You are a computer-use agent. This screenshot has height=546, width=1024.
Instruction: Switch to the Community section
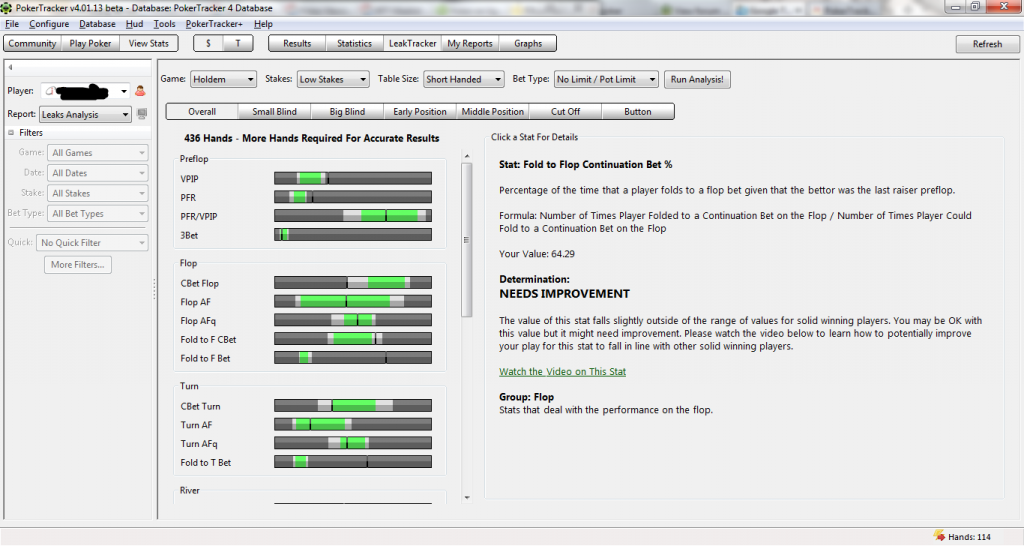coord(32,43)
